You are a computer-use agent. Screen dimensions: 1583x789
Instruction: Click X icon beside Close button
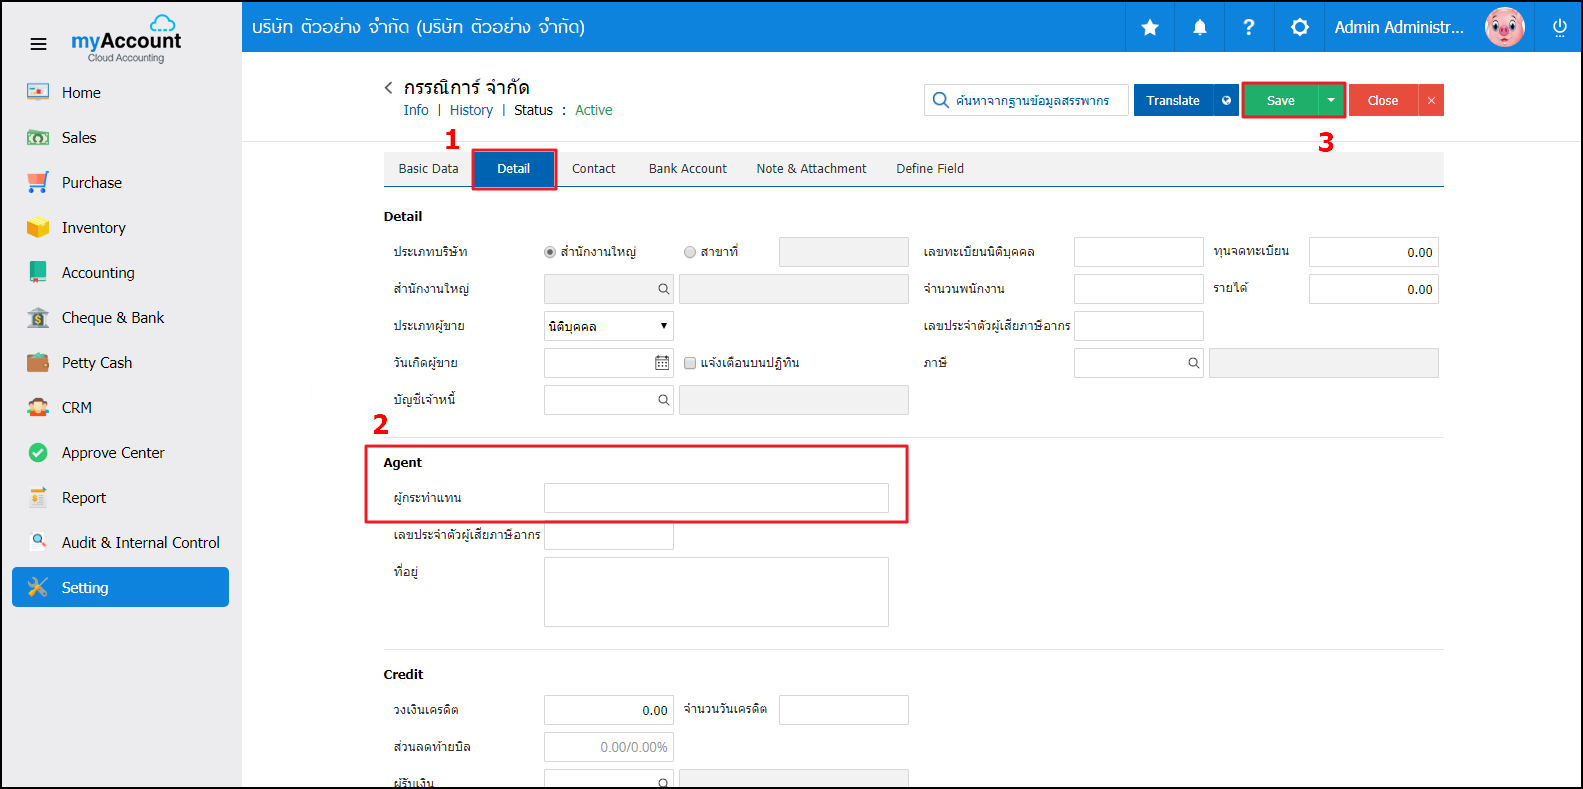point(1431,100)
